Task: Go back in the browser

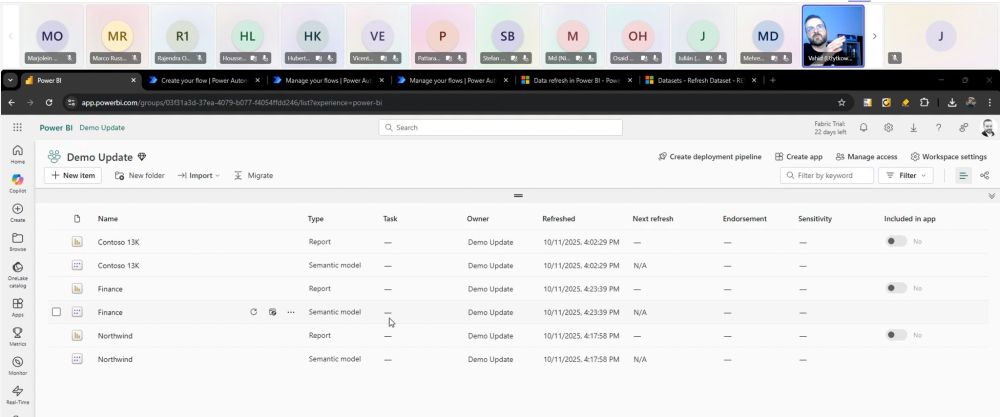Action: 11,102
